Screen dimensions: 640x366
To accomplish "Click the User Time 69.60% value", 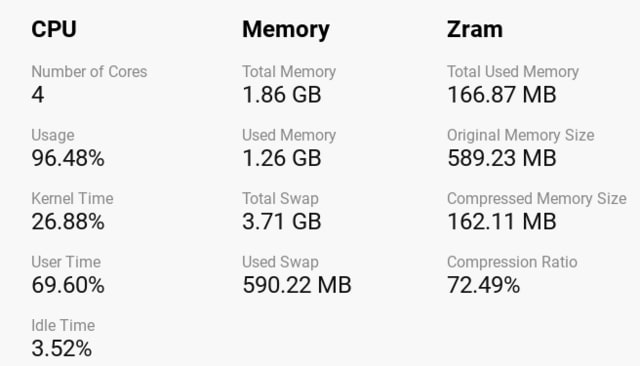I will coord(68,285).
